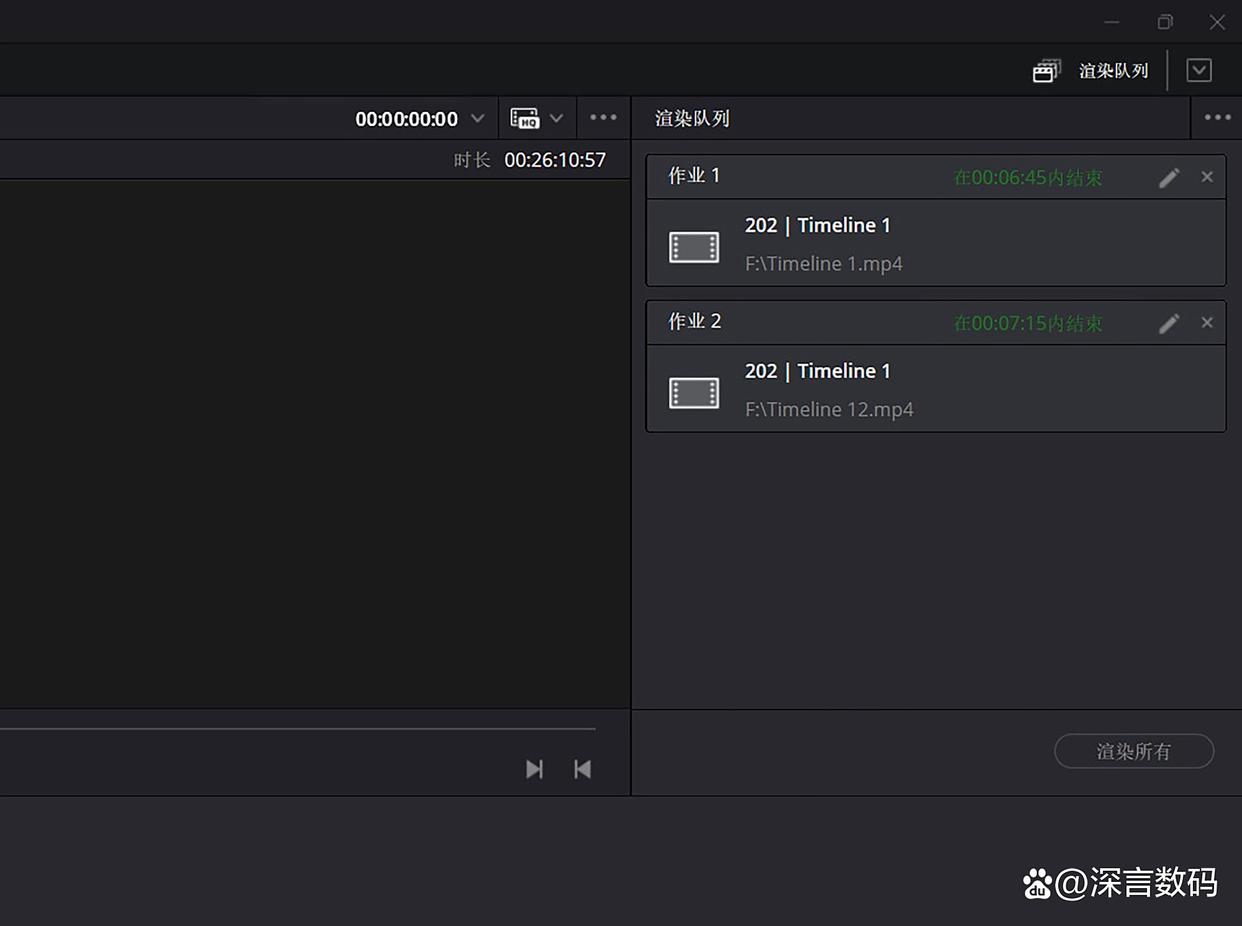Delete job 2 using its X icon

(1207, 323)
